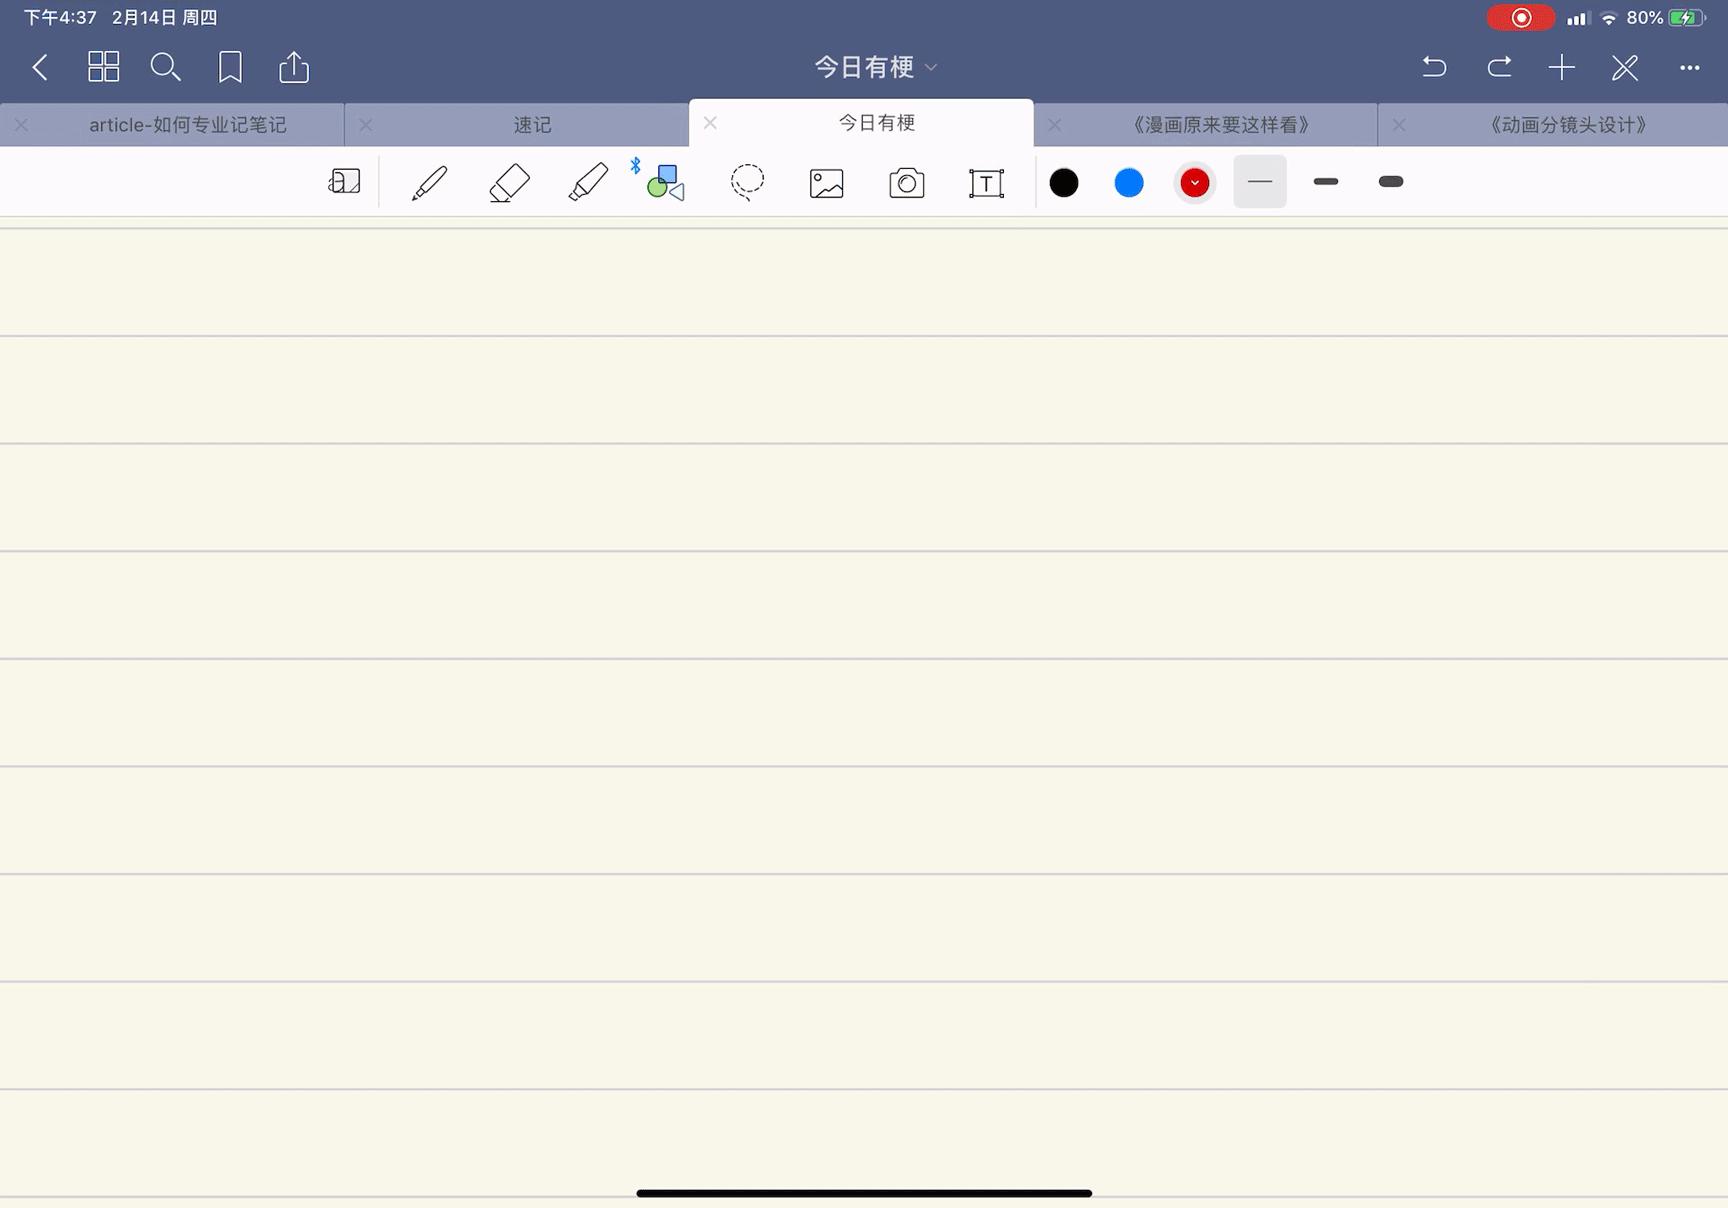The height and width of the screenshot is (1208, 1728).
Task: Toggle the bookmark on this page
Action: 230,66
